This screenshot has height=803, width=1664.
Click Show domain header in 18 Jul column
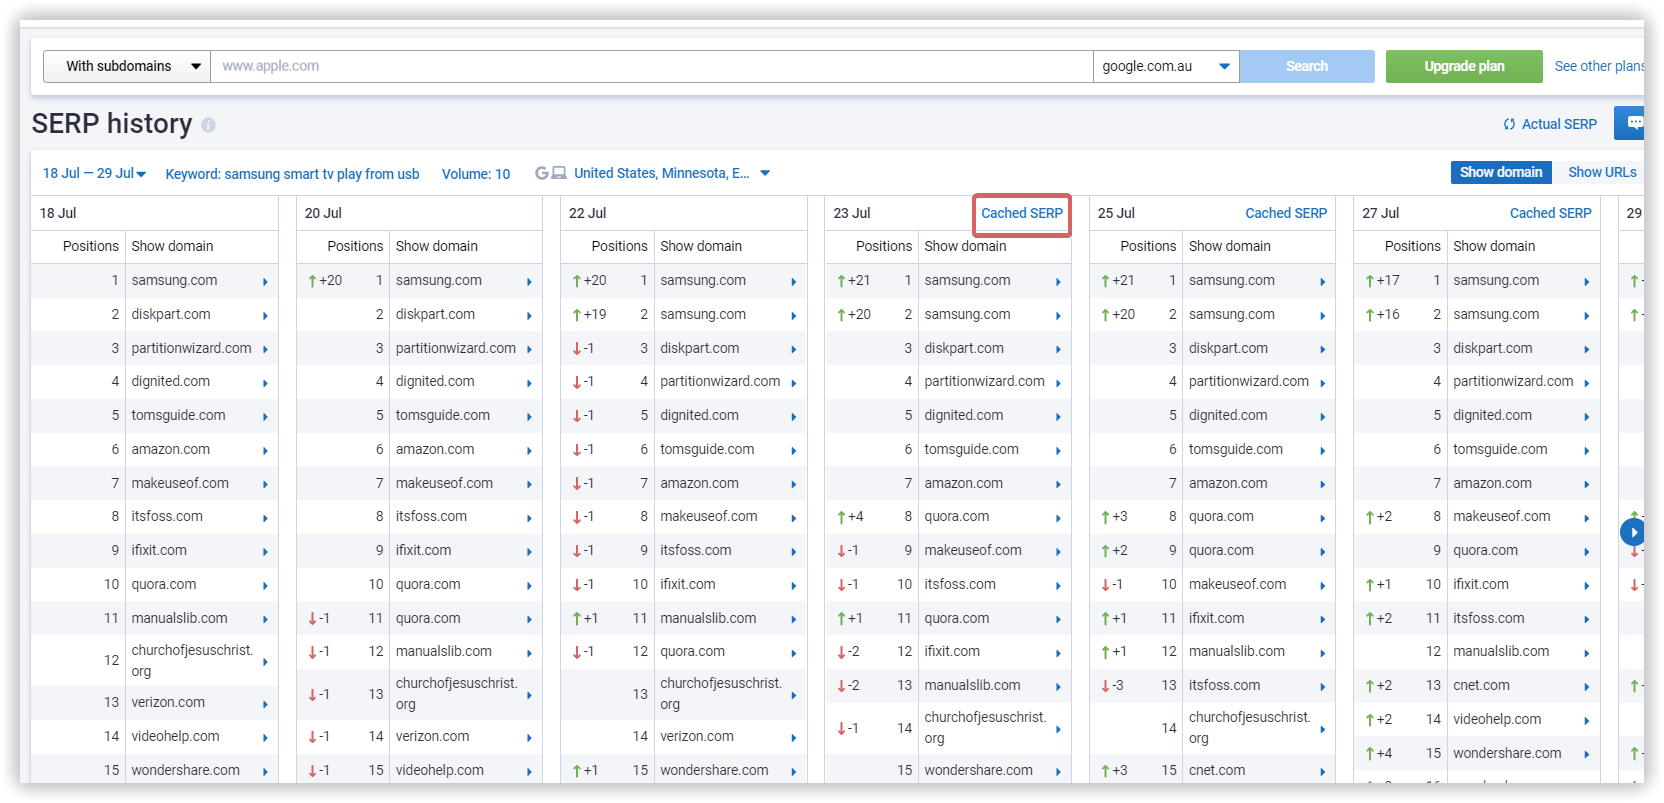172,246
